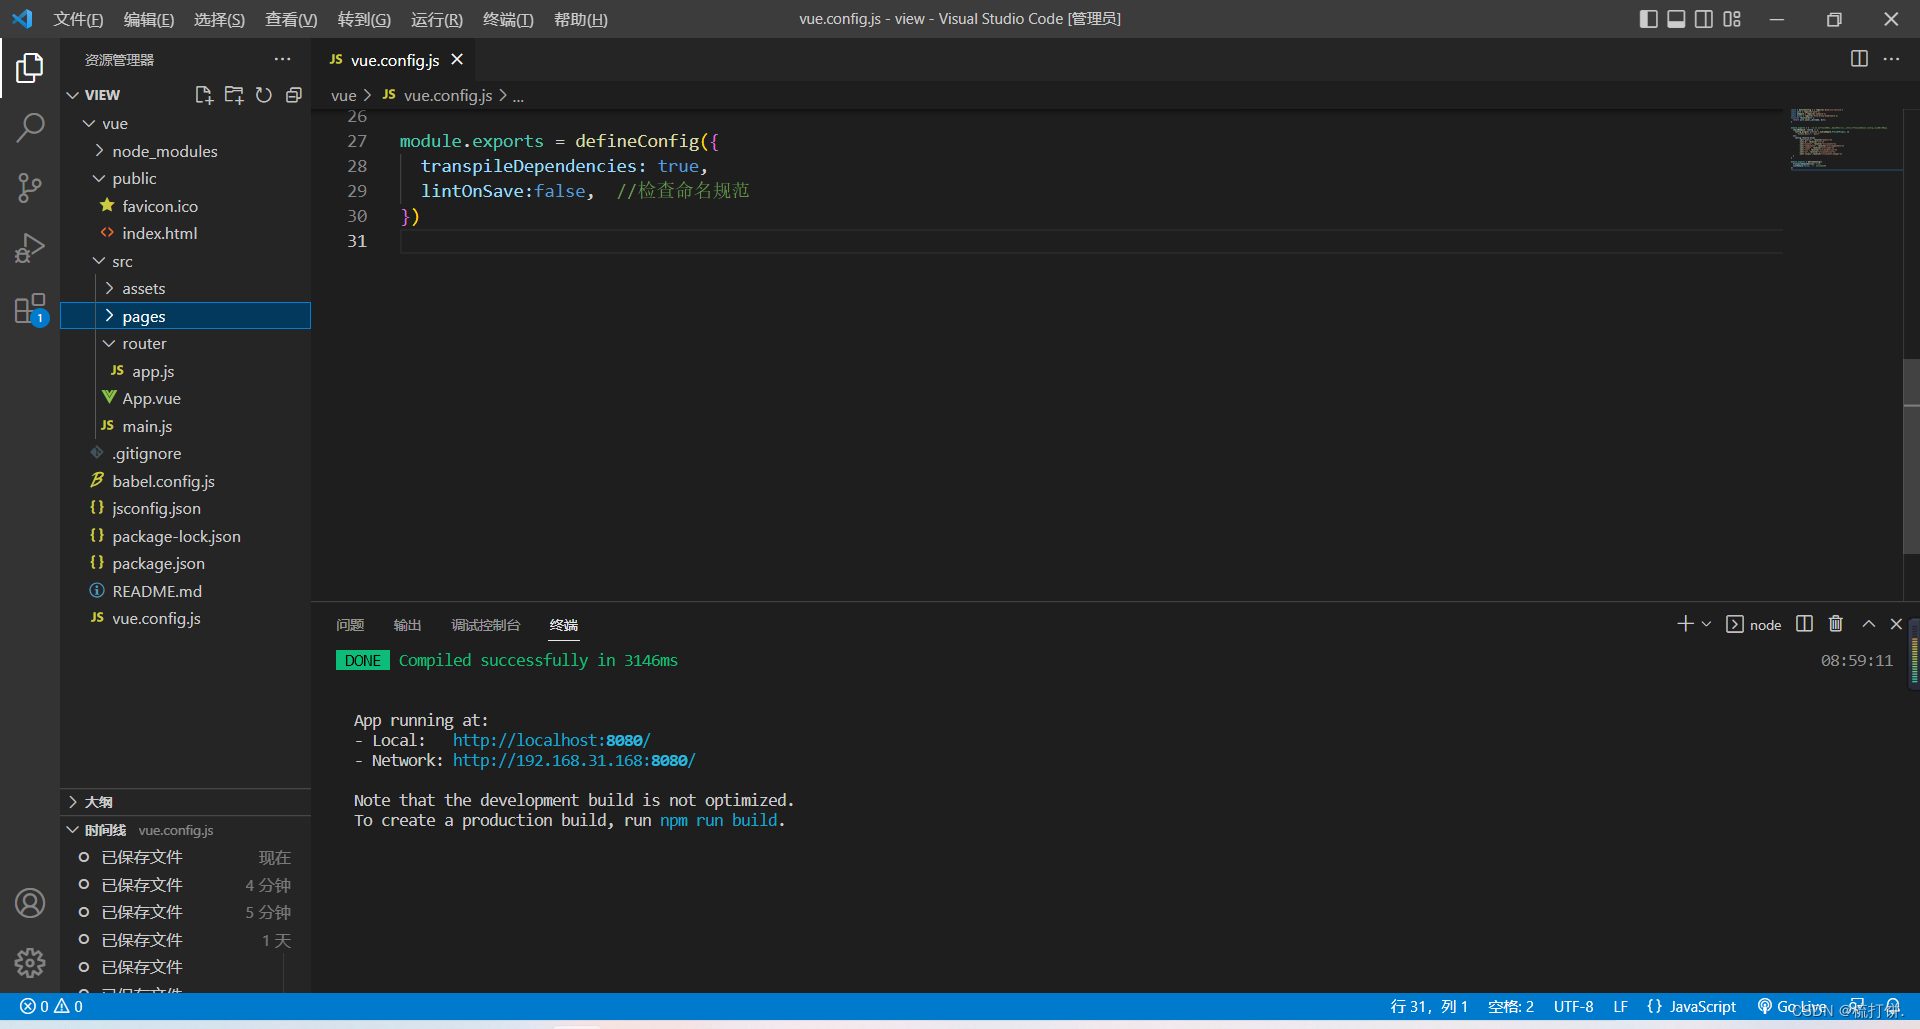
Task: Create a new file in Explorer
Action: pyautogui.click(x=204, y=95)
